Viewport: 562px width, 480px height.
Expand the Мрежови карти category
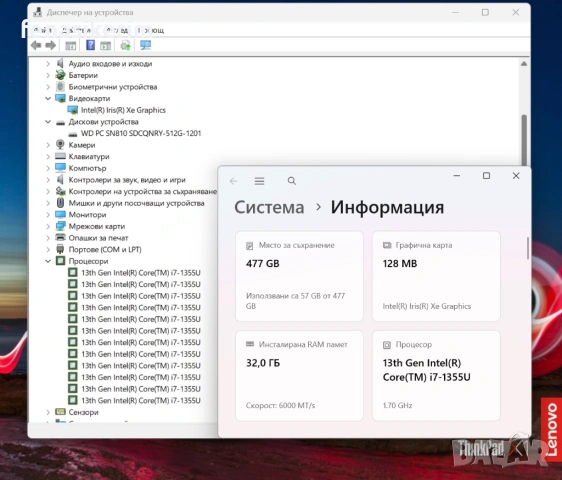point(48,226)
